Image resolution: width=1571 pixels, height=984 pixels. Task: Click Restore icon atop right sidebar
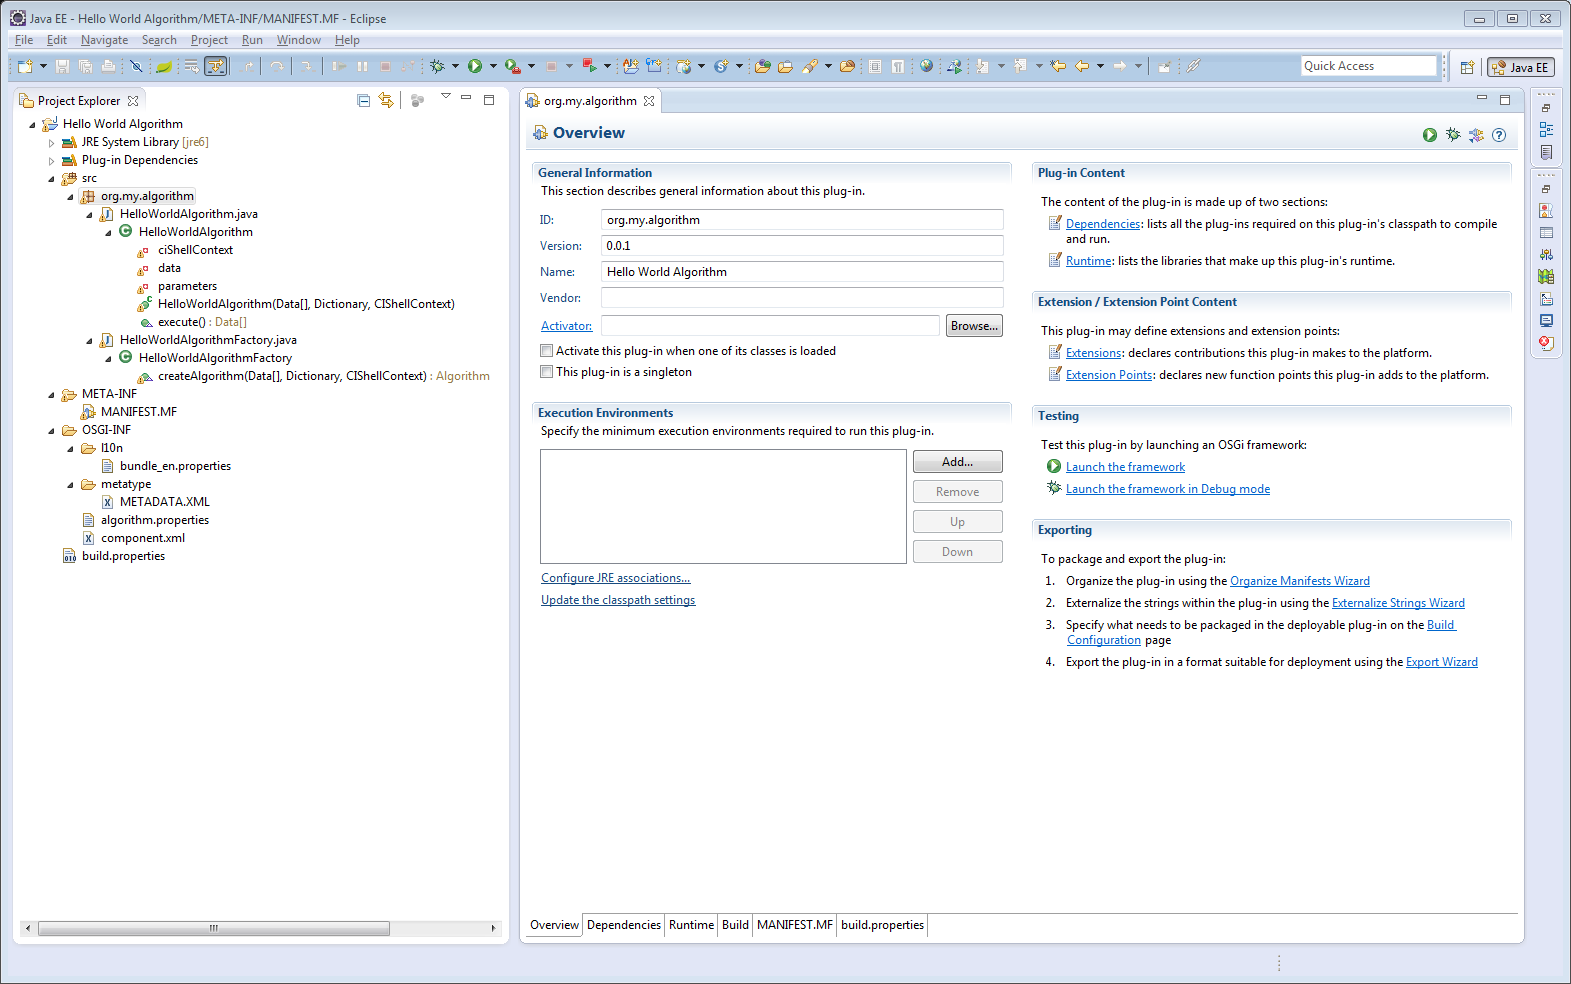(1546, 107)
